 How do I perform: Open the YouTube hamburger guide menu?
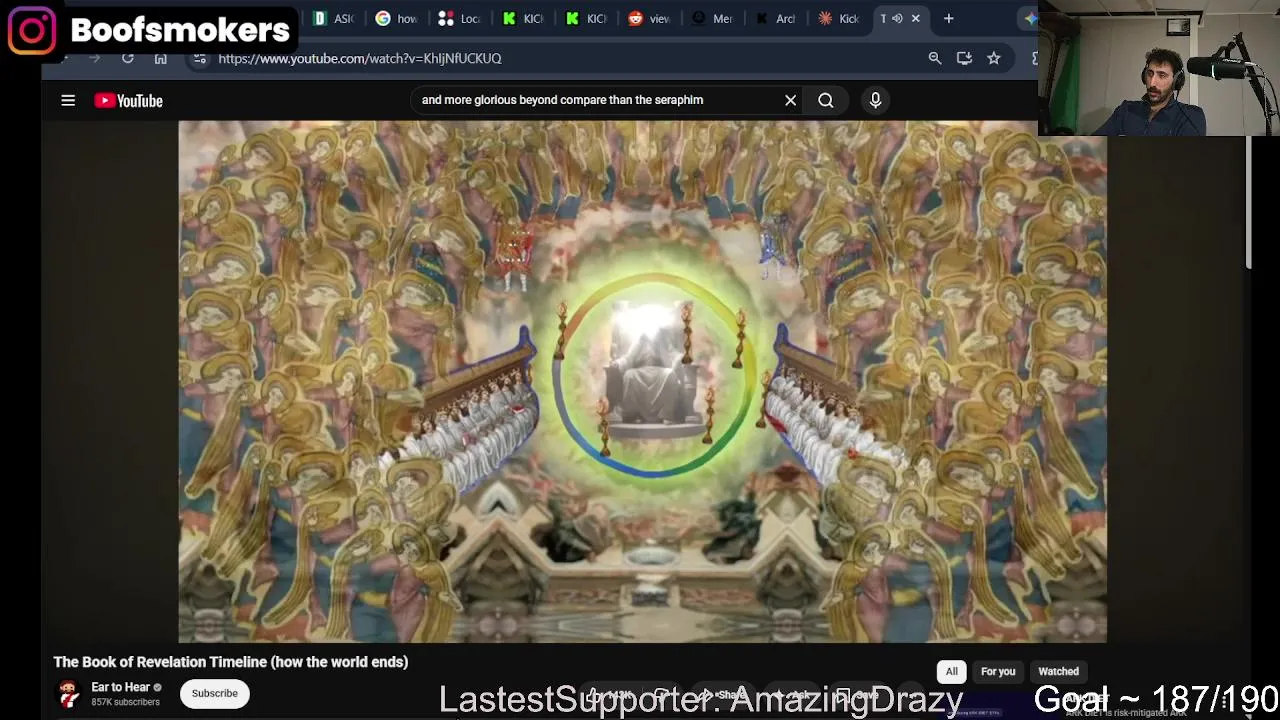[x=68, y=100]
